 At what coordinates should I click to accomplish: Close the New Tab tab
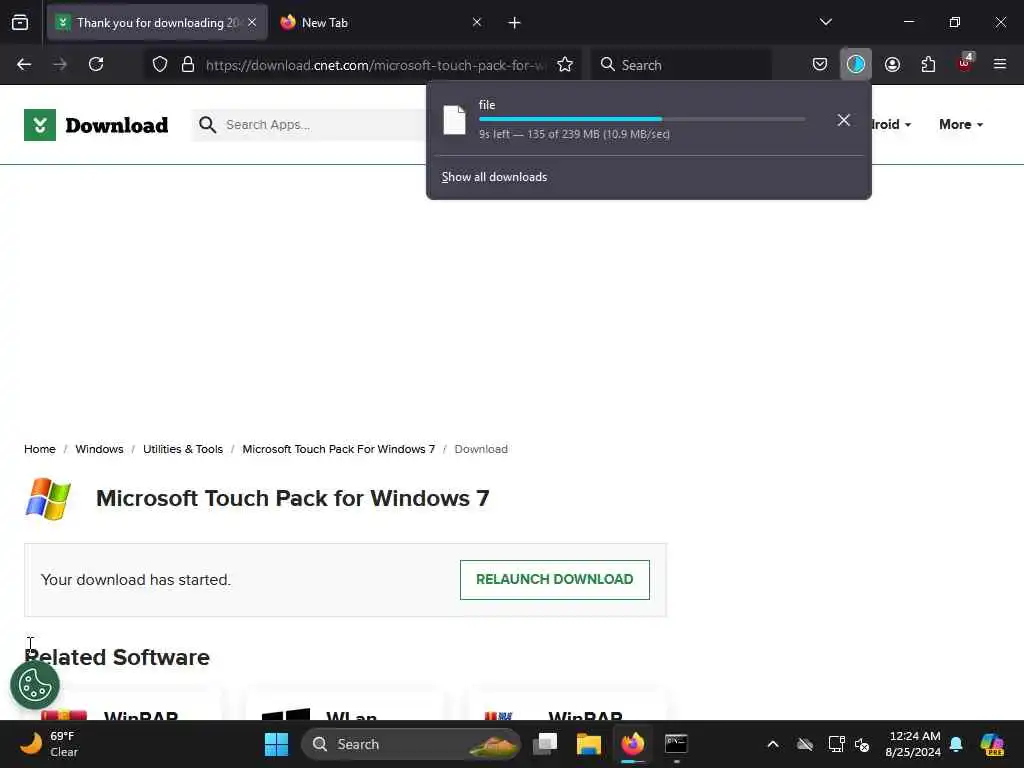point(477,22)
